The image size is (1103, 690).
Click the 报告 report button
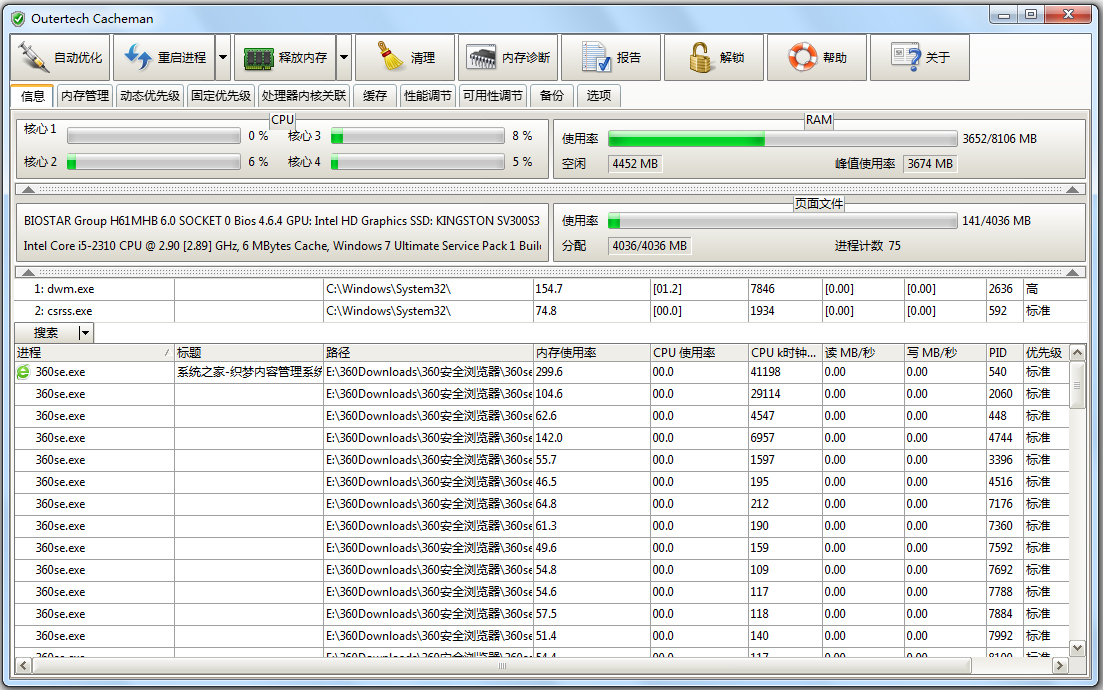click(x=611, y=58)
